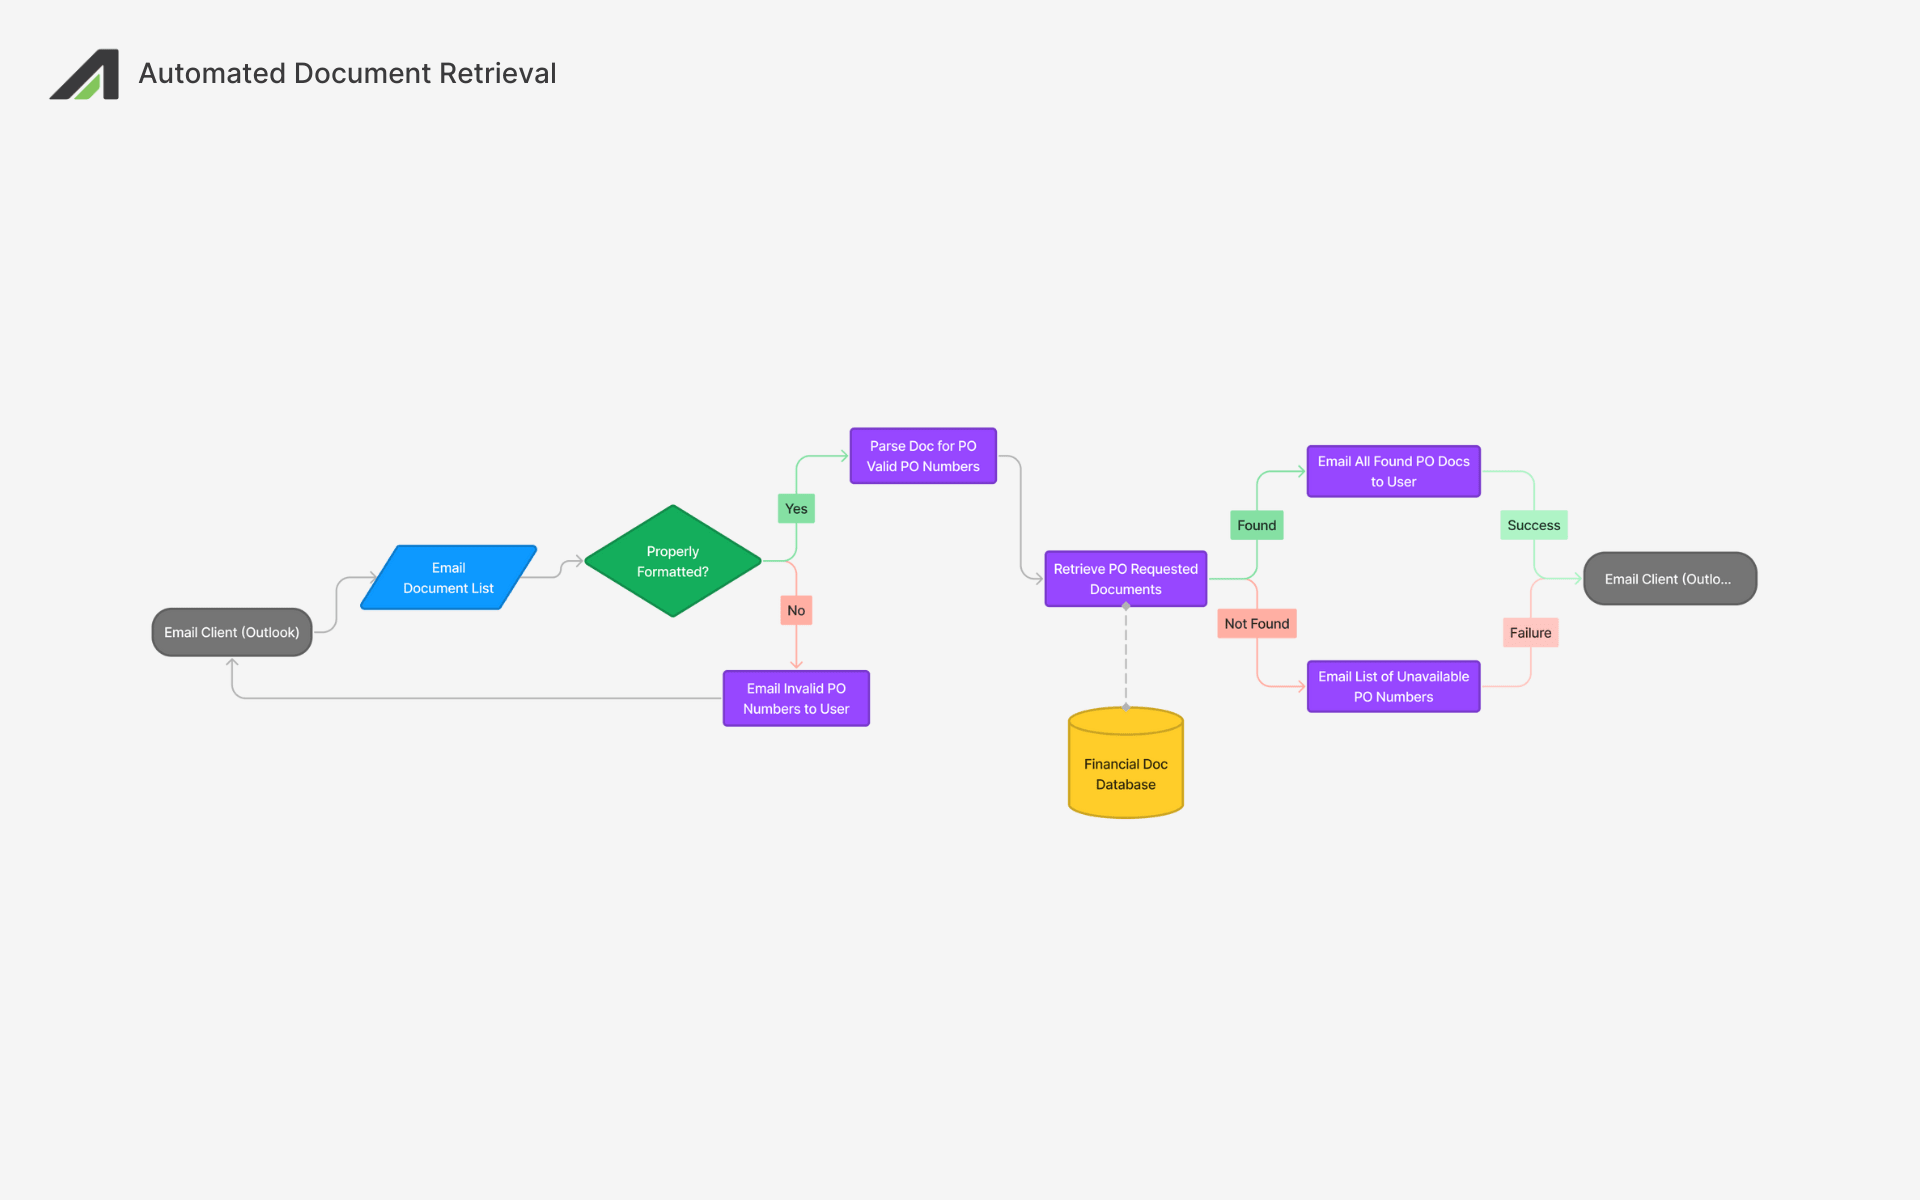The image size is (1920, 1200).
Task: Toggle the Found branch label
Action: tap(1256, 524)
